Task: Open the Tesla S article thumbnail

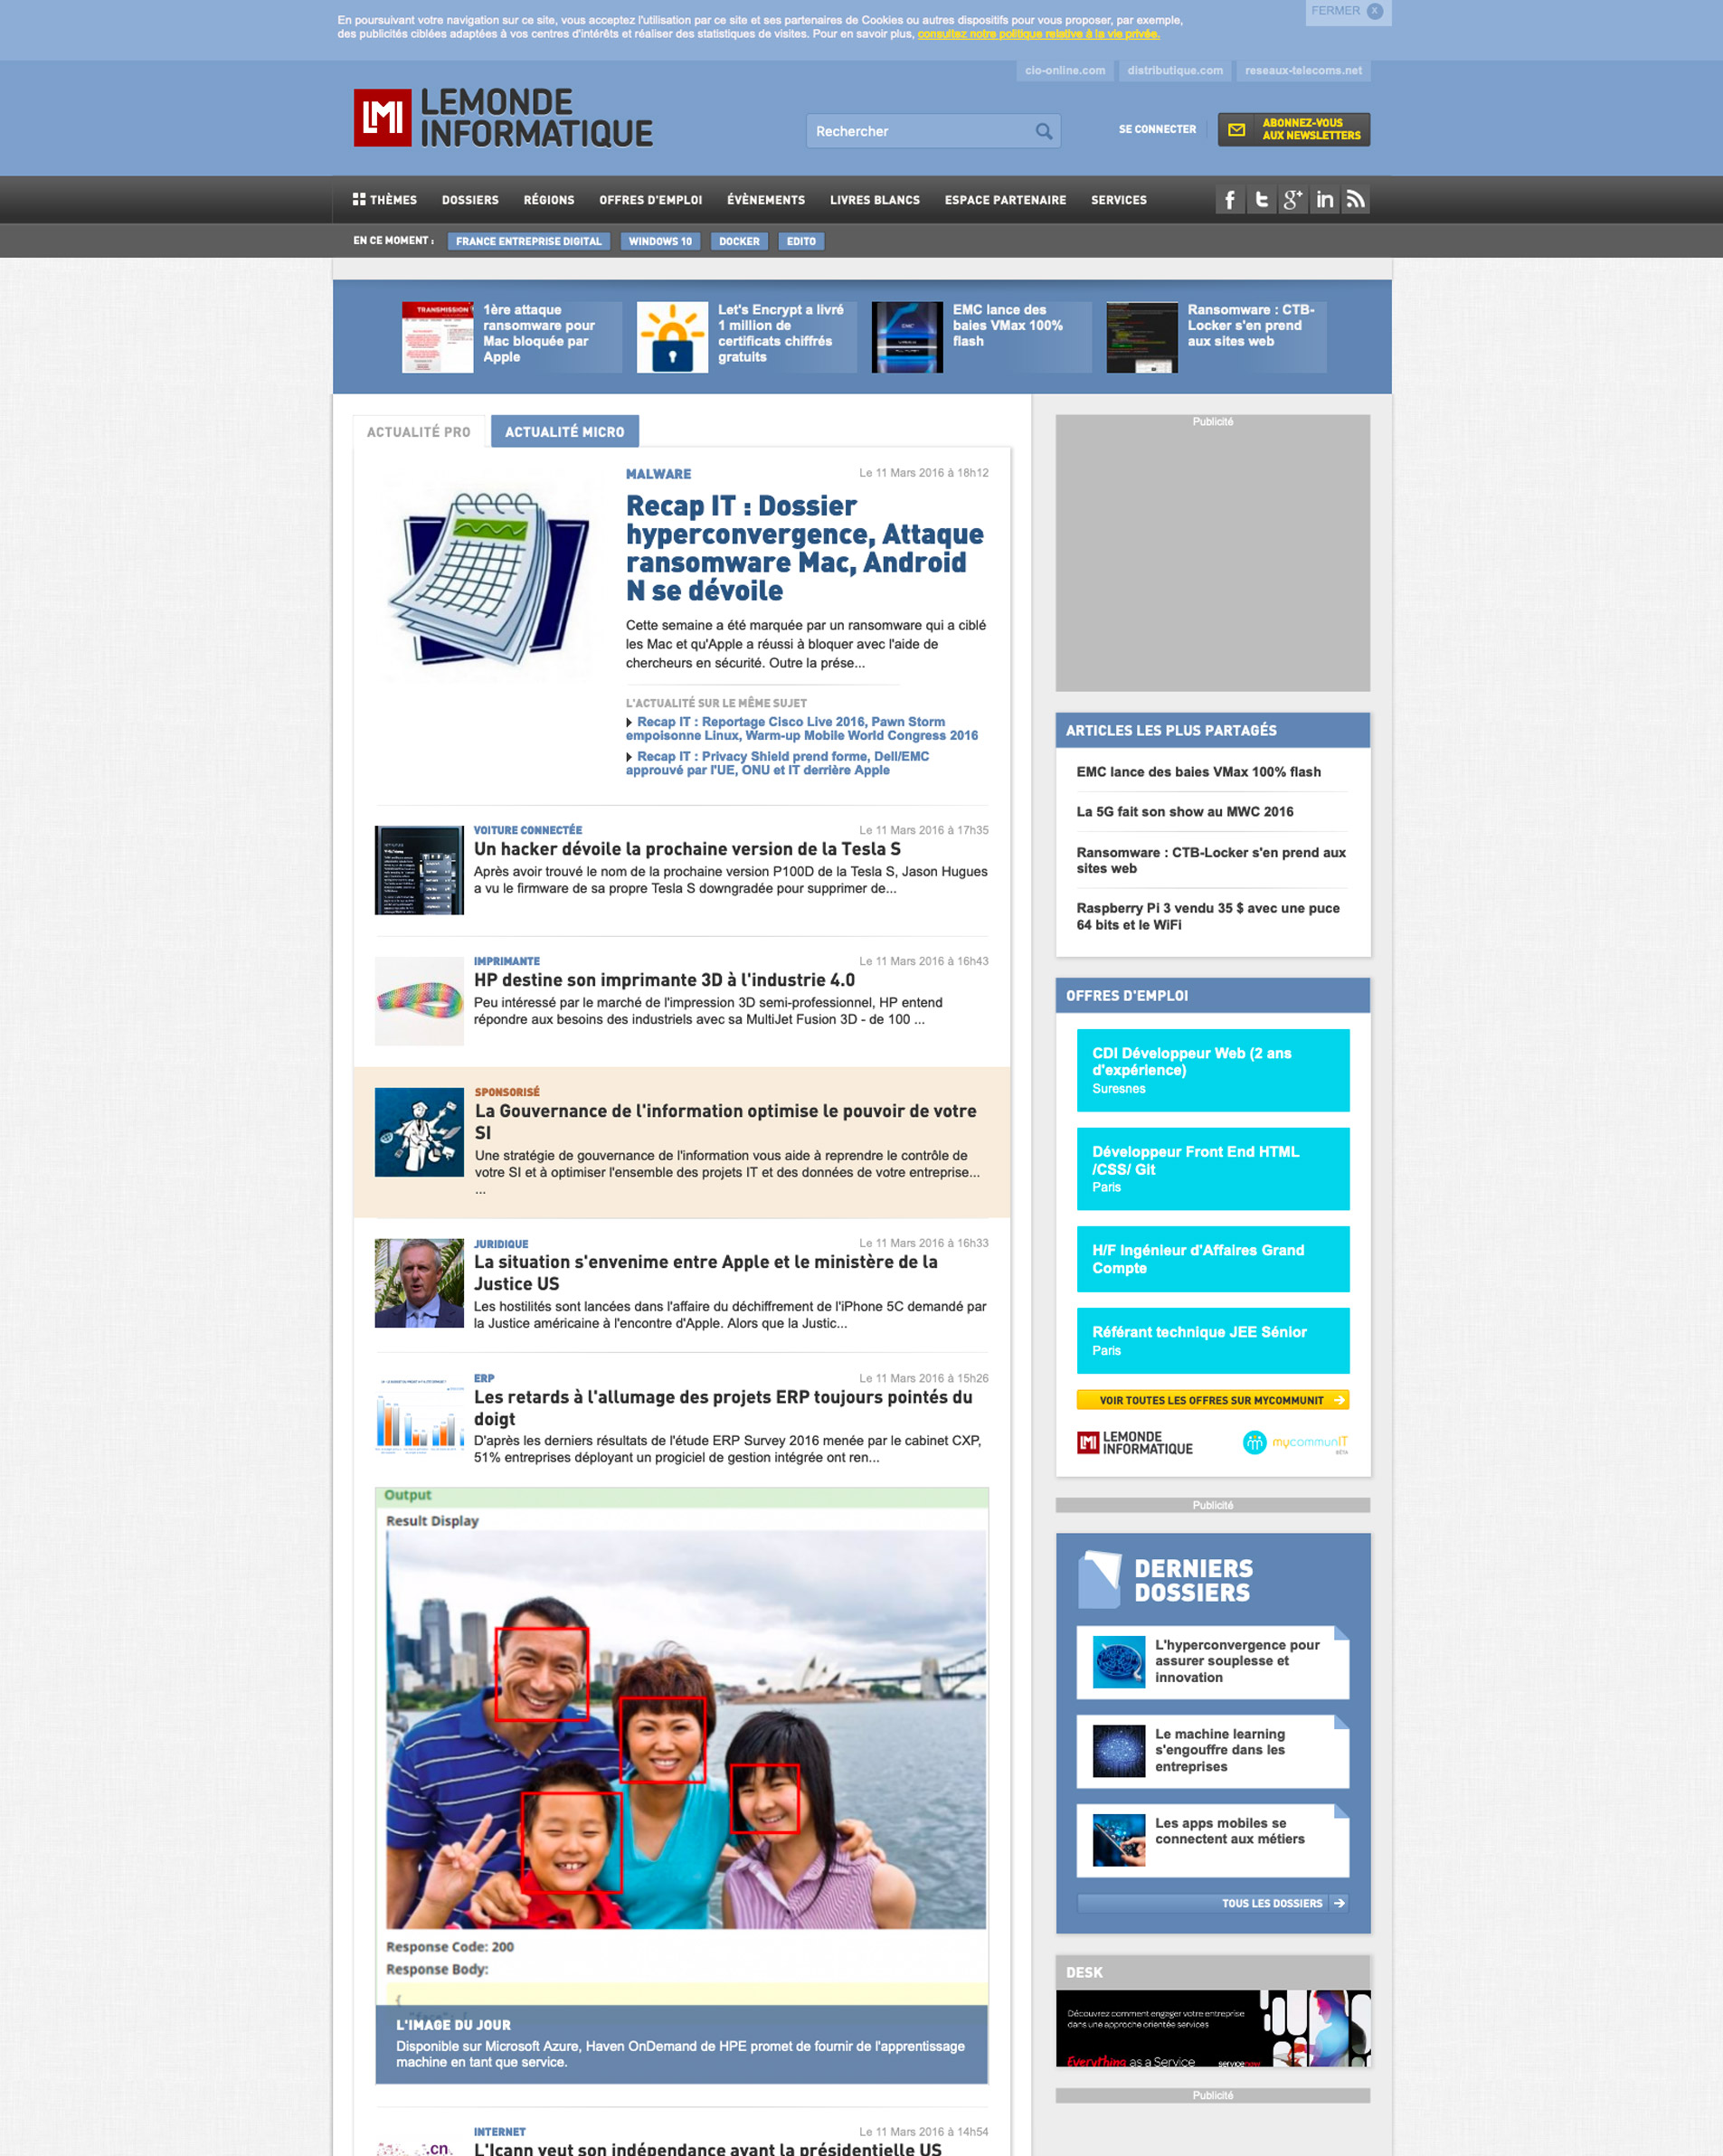Action: (419, 870)
